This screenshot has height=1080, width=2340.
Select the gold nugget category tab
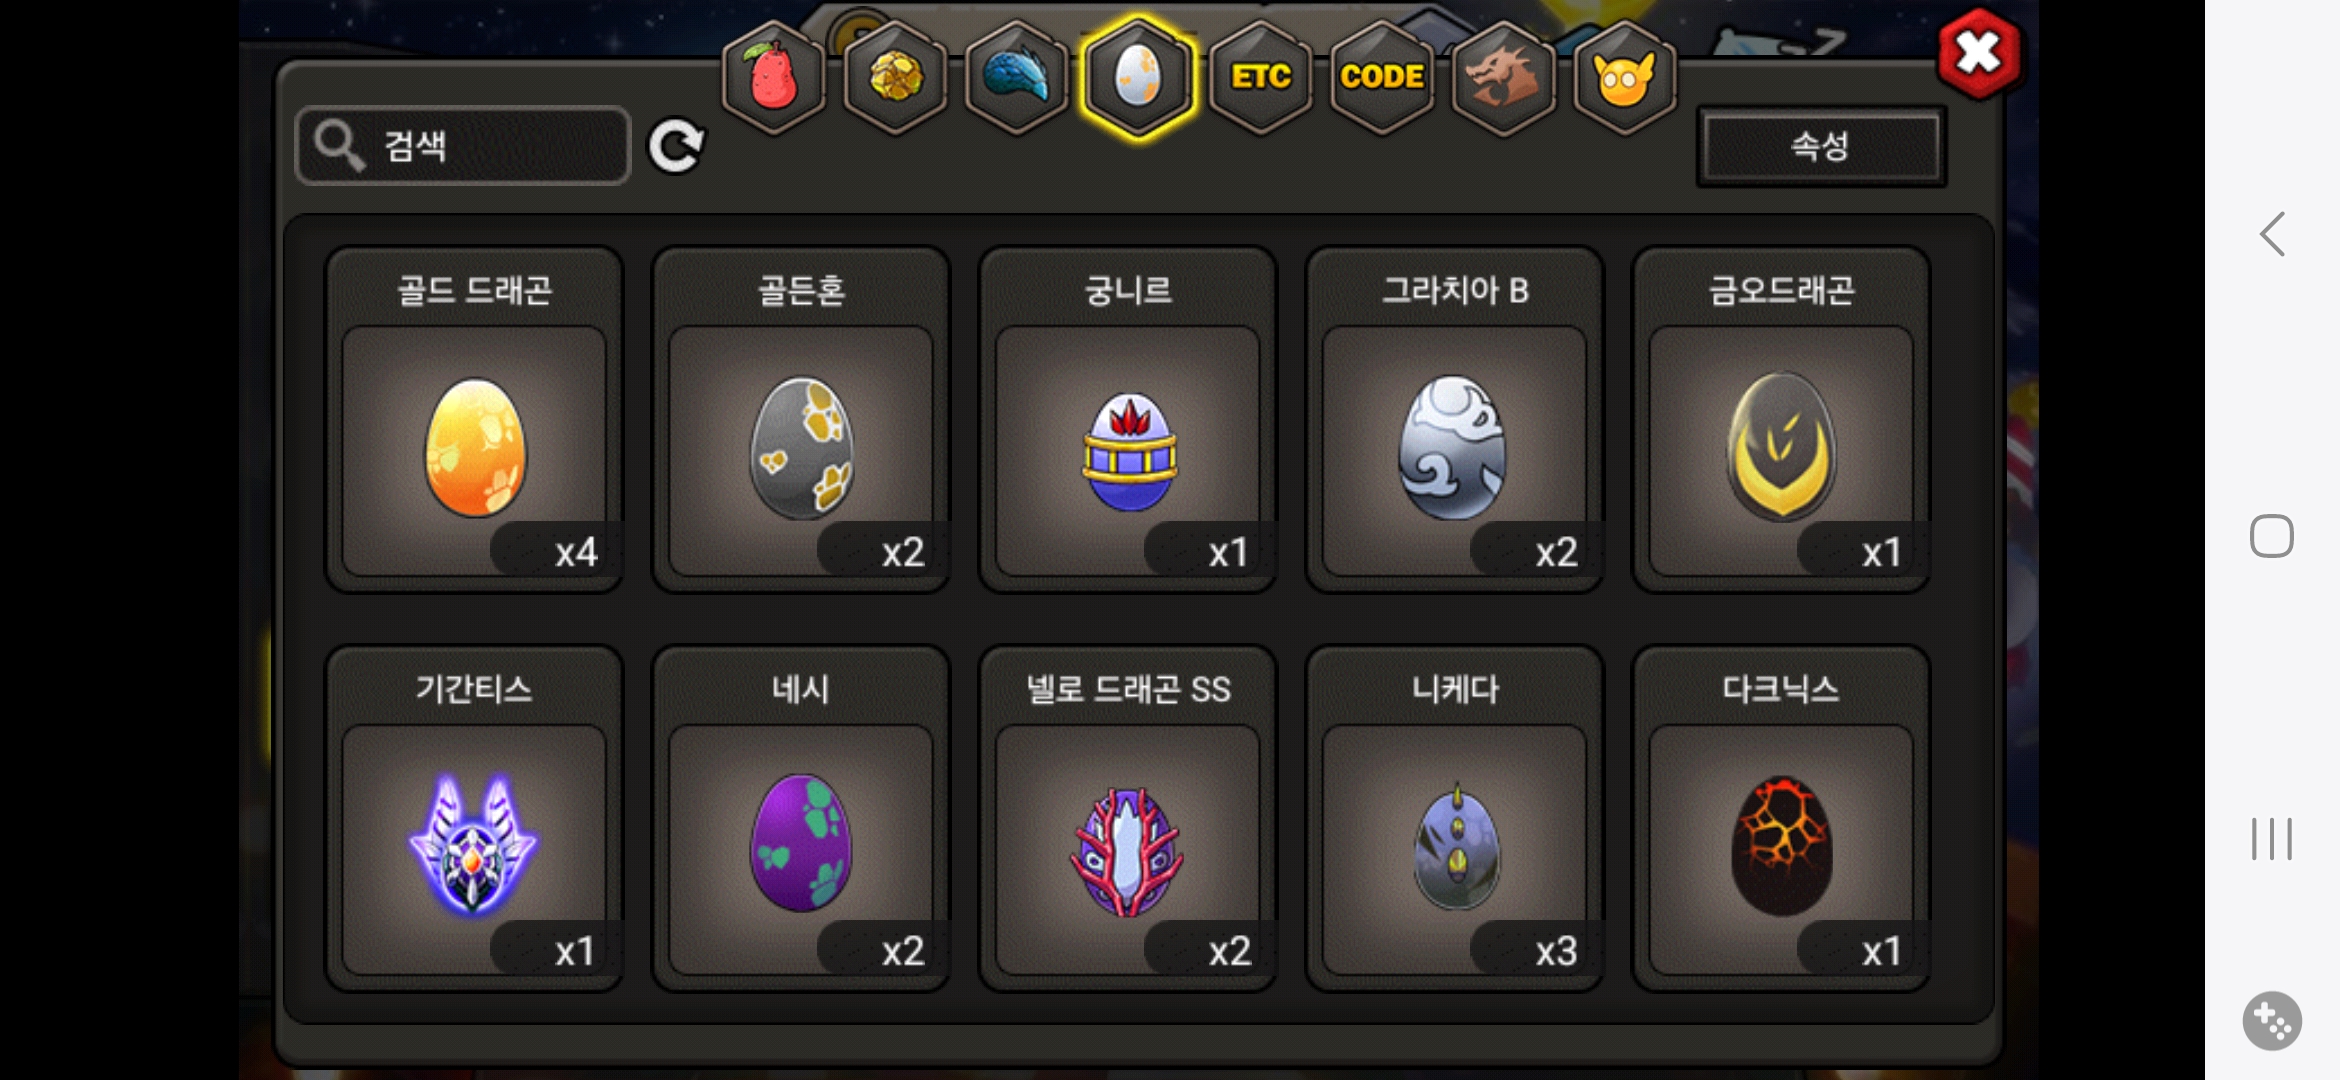pos(895,78)
